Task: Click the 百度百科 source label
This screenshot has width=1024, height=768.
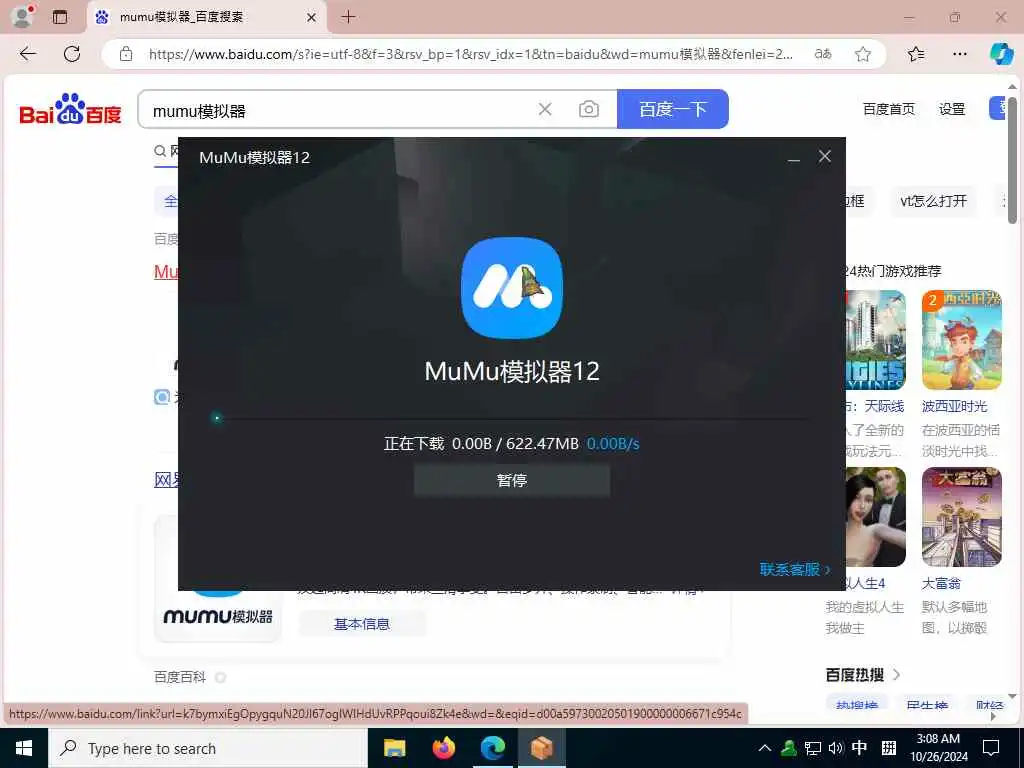Action: [180, 677]
